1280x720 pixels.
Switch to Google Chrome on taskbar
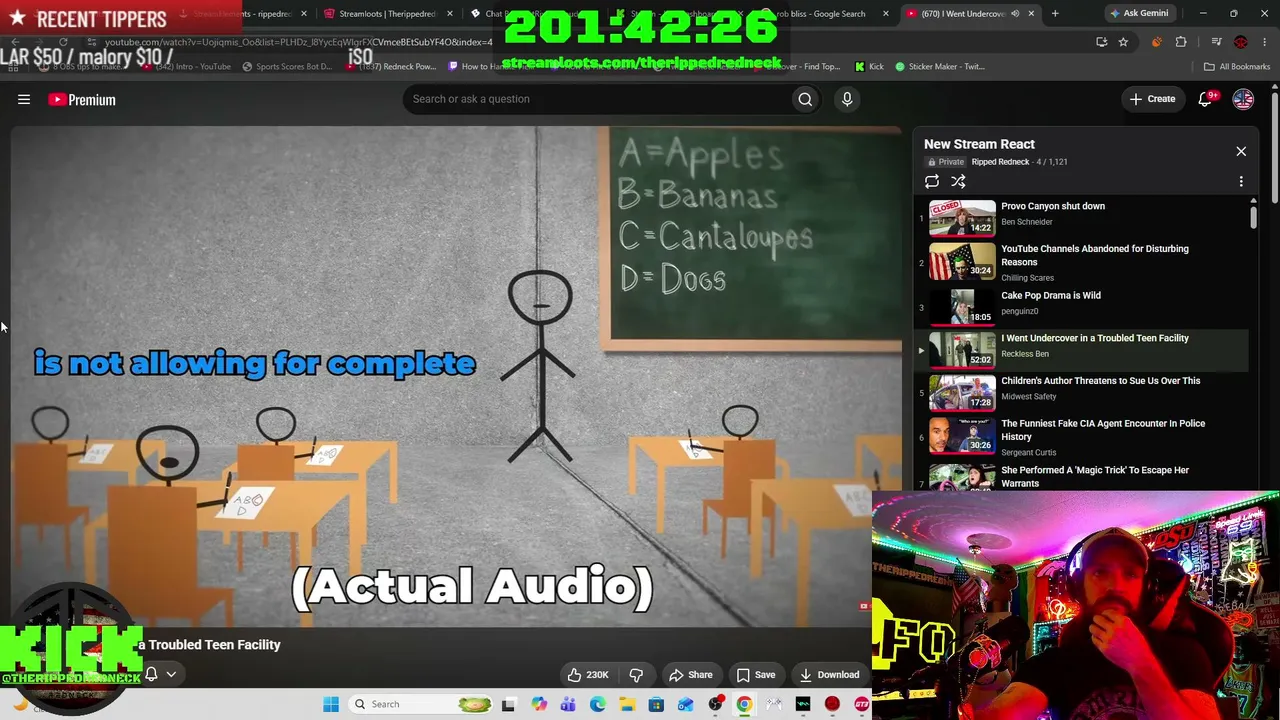coord(744,704)
